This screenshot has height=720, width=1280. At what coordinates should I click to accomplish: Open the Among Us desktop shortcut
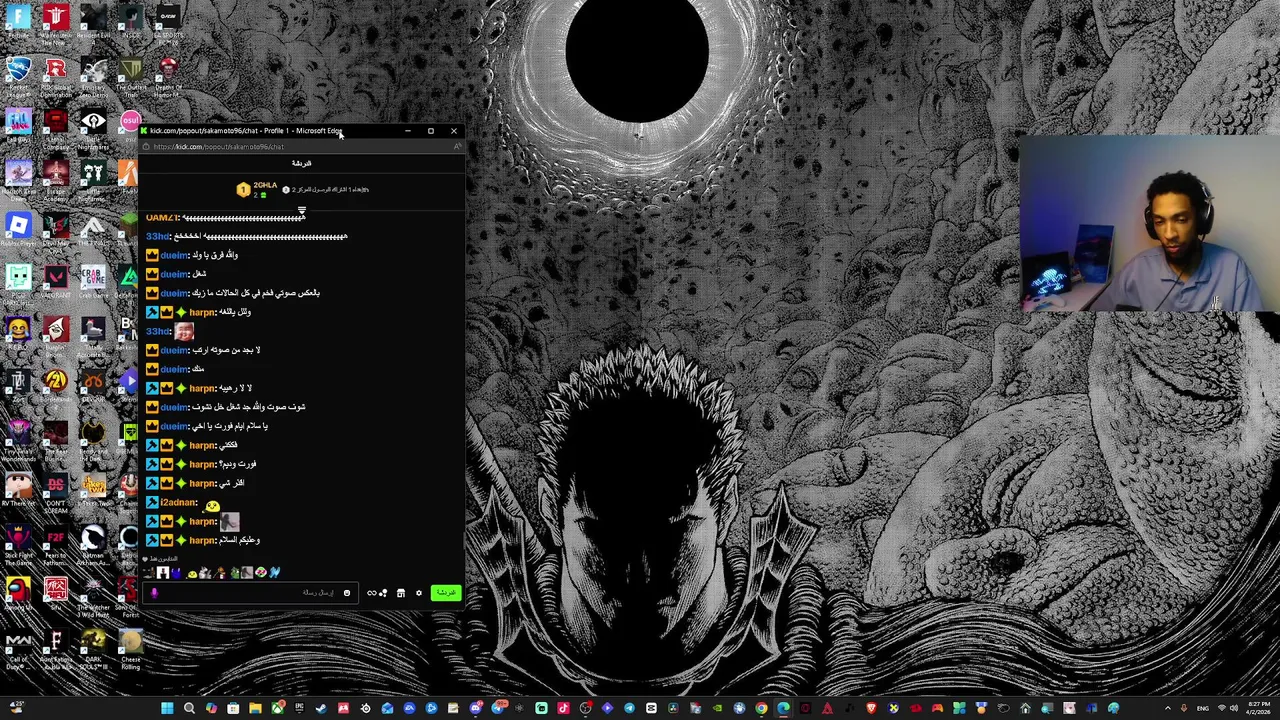tap(18, 592)
